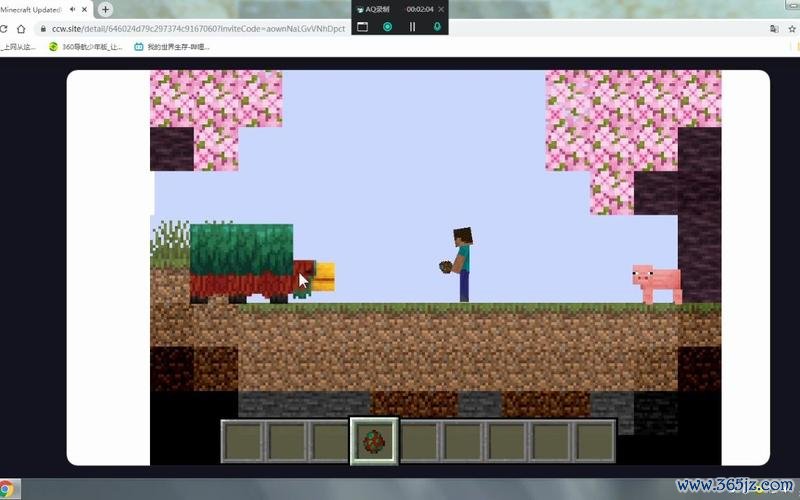
Task: Select the first hotbar slot
Action: pyautogui.click(x=242, y=441)
